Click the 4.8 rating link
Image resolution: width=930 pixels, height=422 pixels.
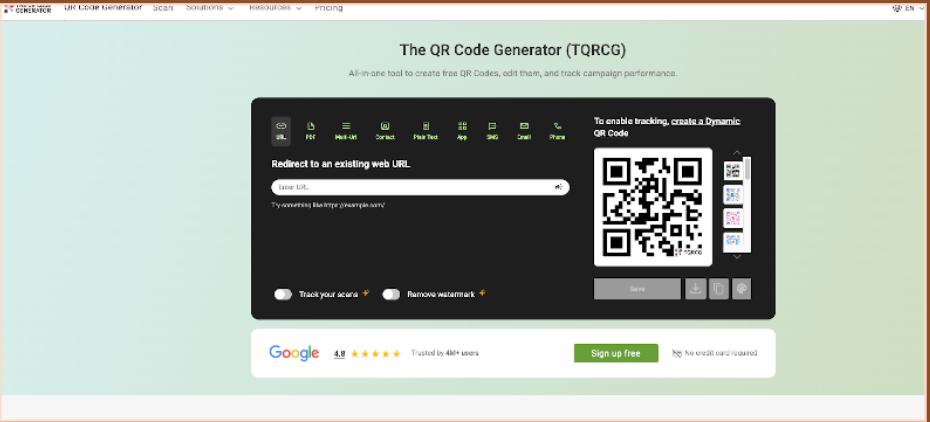tap(339, 354)
